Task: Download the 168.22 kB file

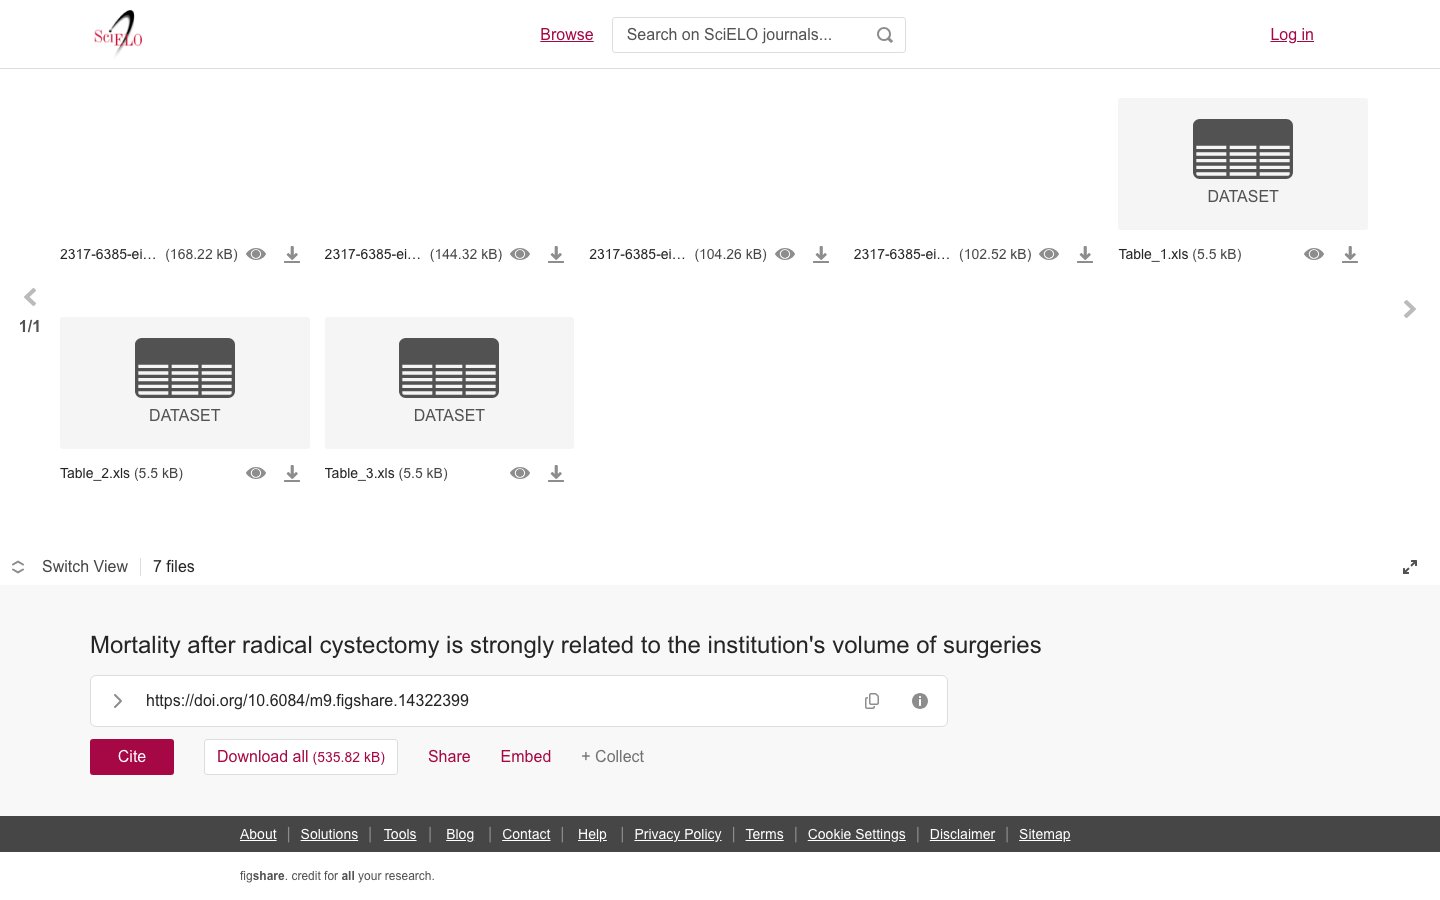Action: click(x=292, y=254)
